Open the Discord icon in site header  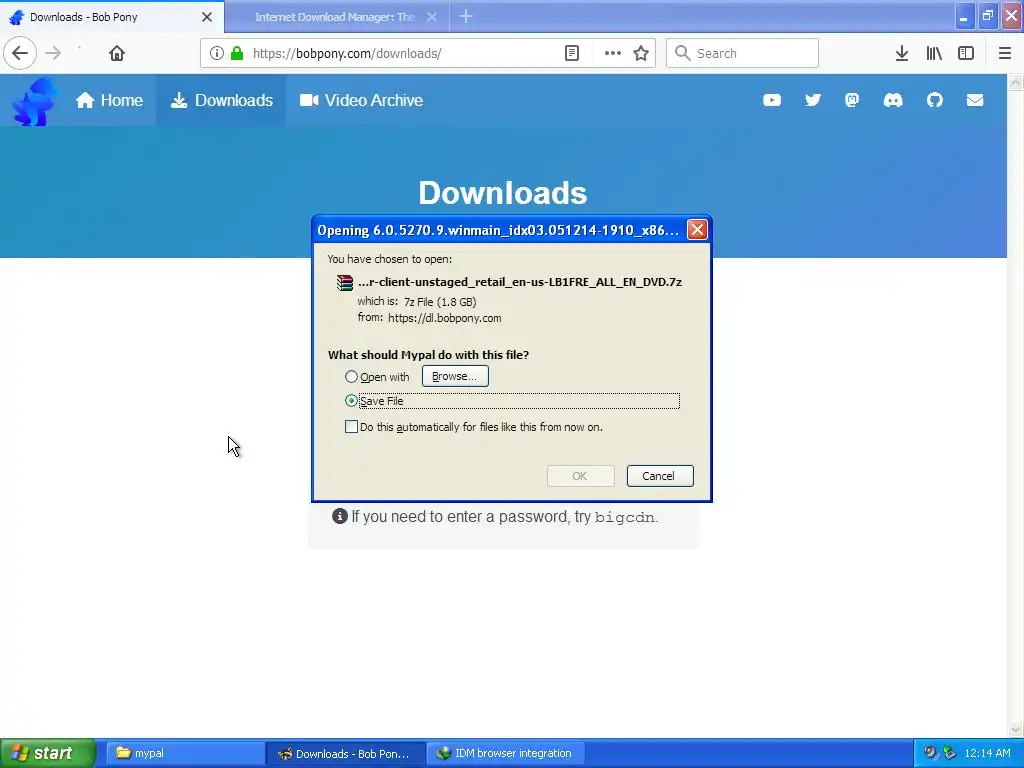[x=893, y=100]
